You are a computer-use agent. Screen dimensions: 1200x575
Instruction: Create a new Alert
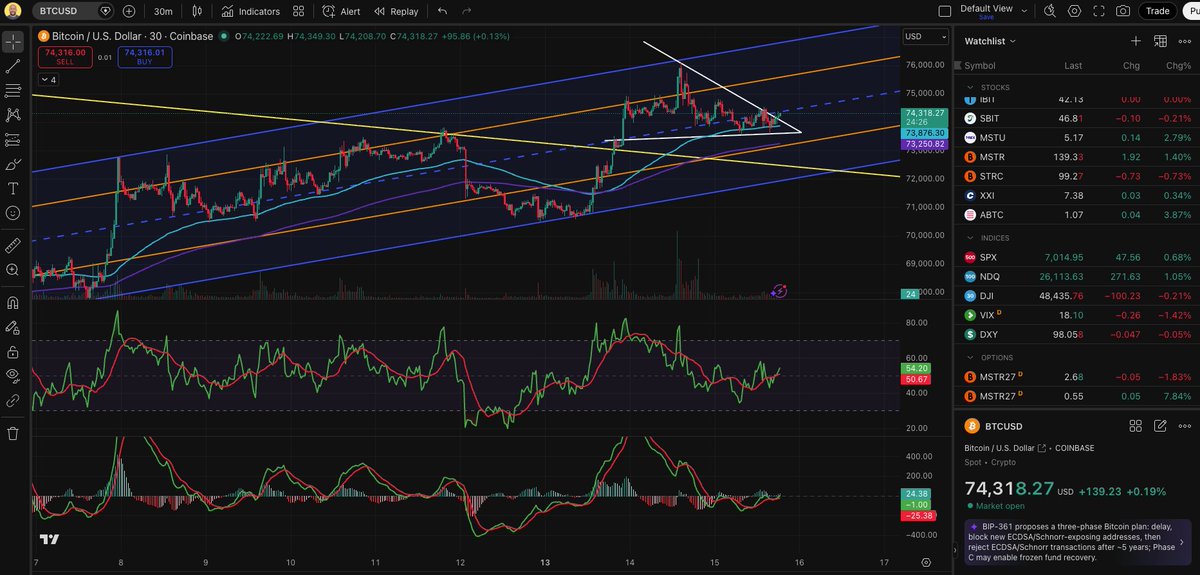tap(341, 11)
